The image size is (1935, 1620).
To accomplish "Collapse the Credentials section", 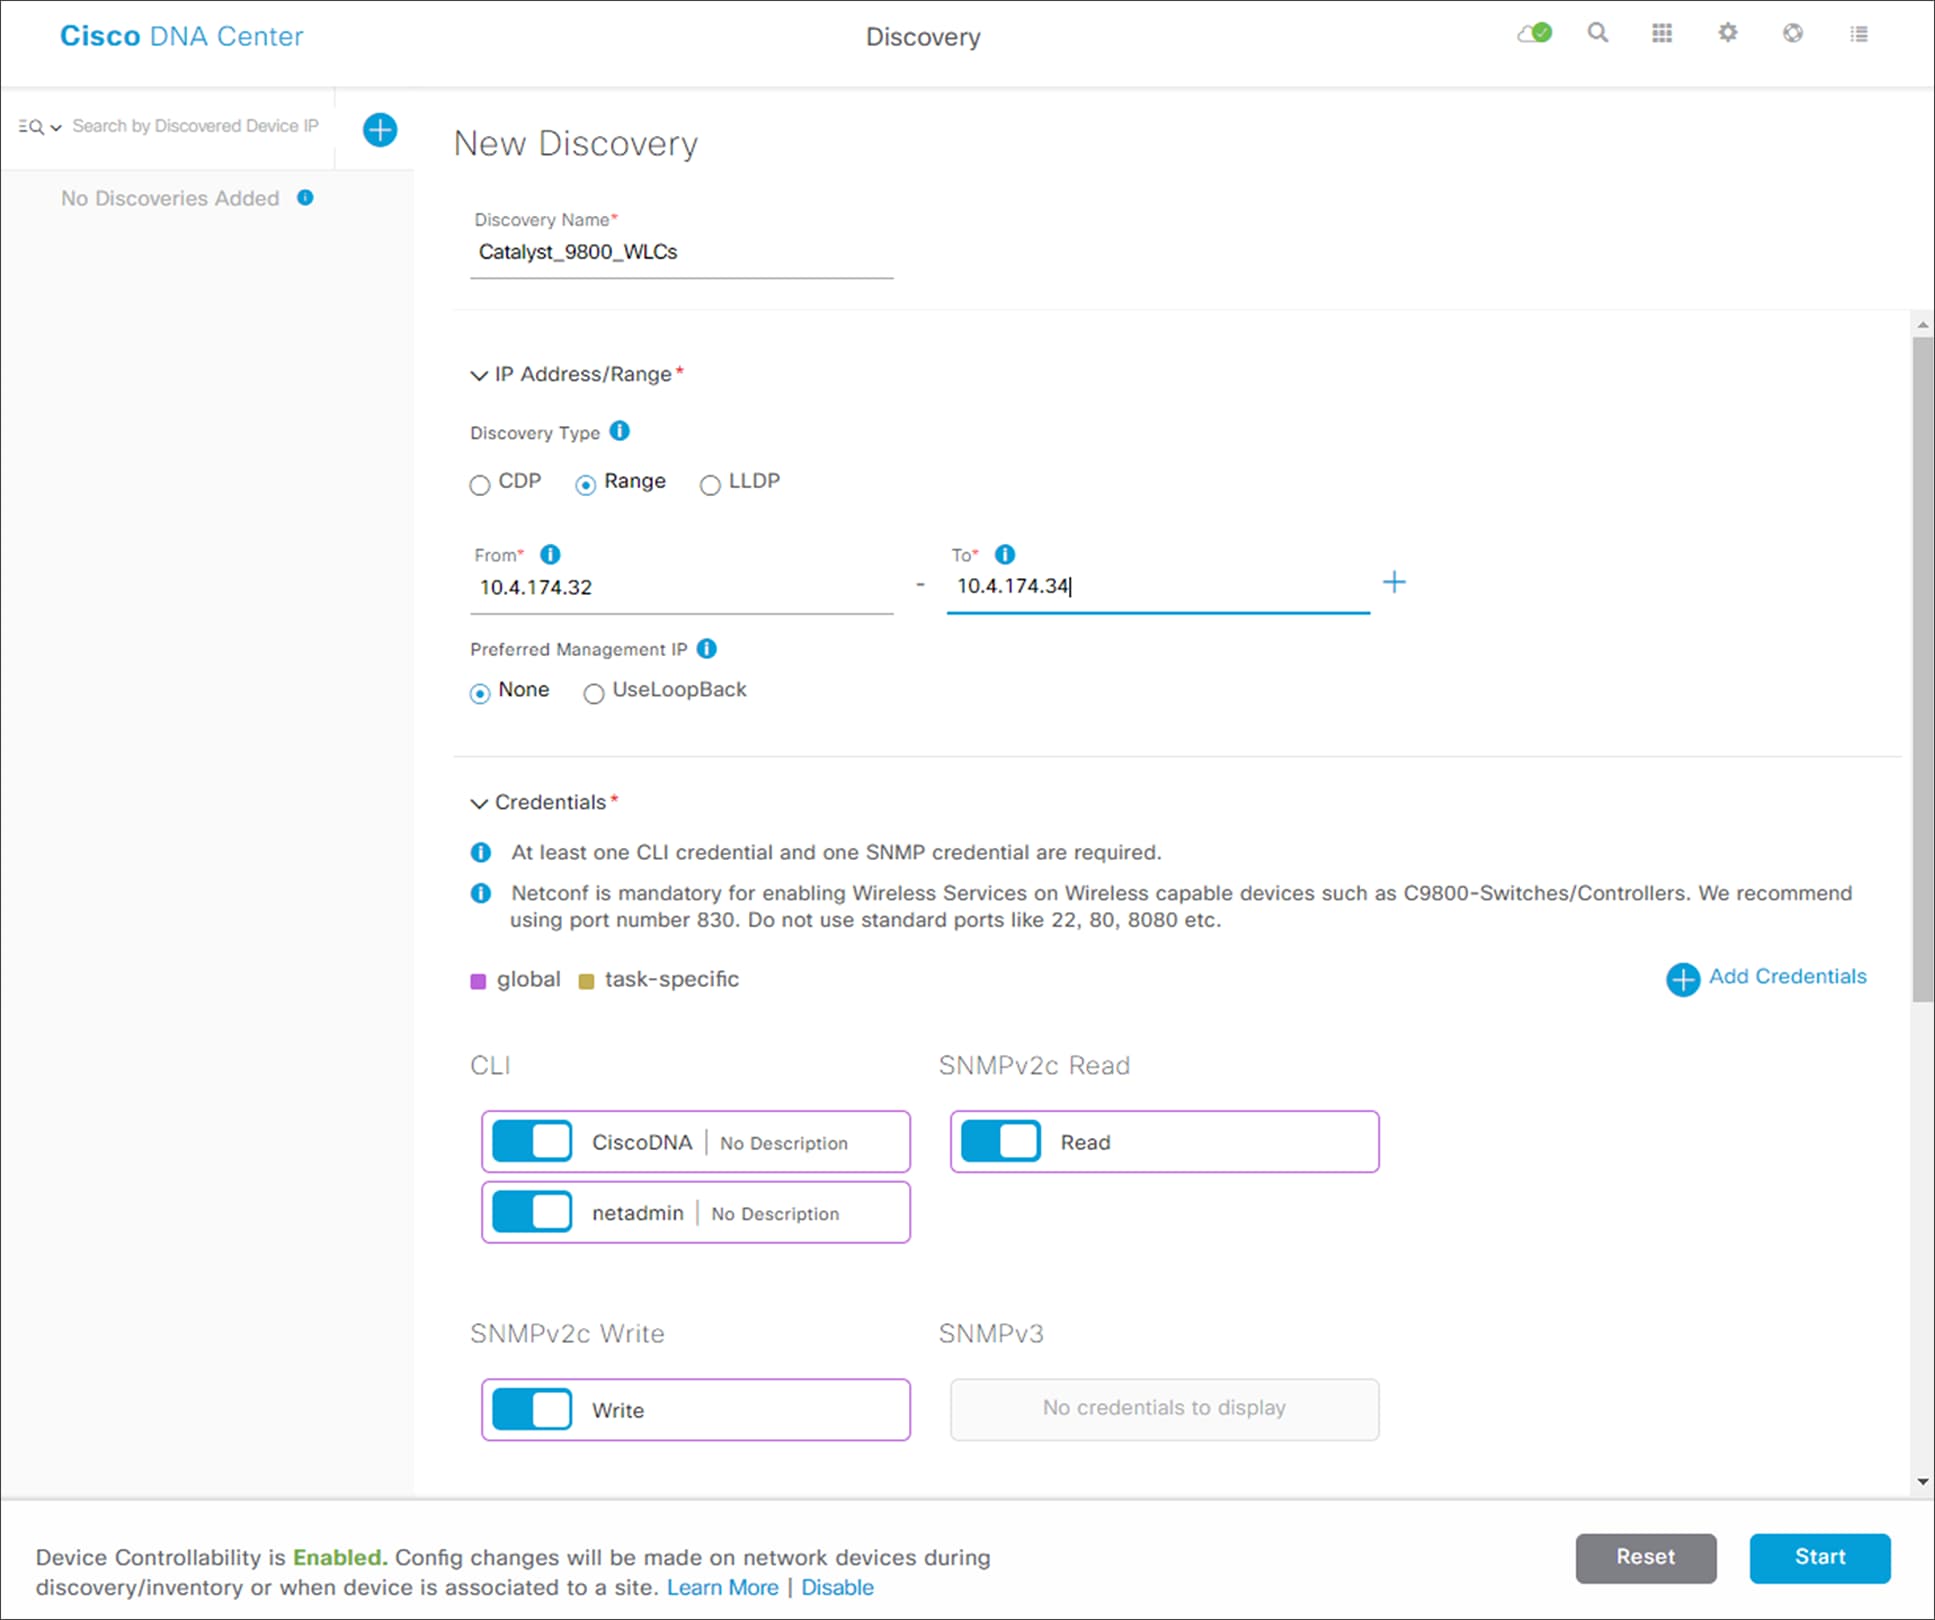I will (x=479, y=803).
